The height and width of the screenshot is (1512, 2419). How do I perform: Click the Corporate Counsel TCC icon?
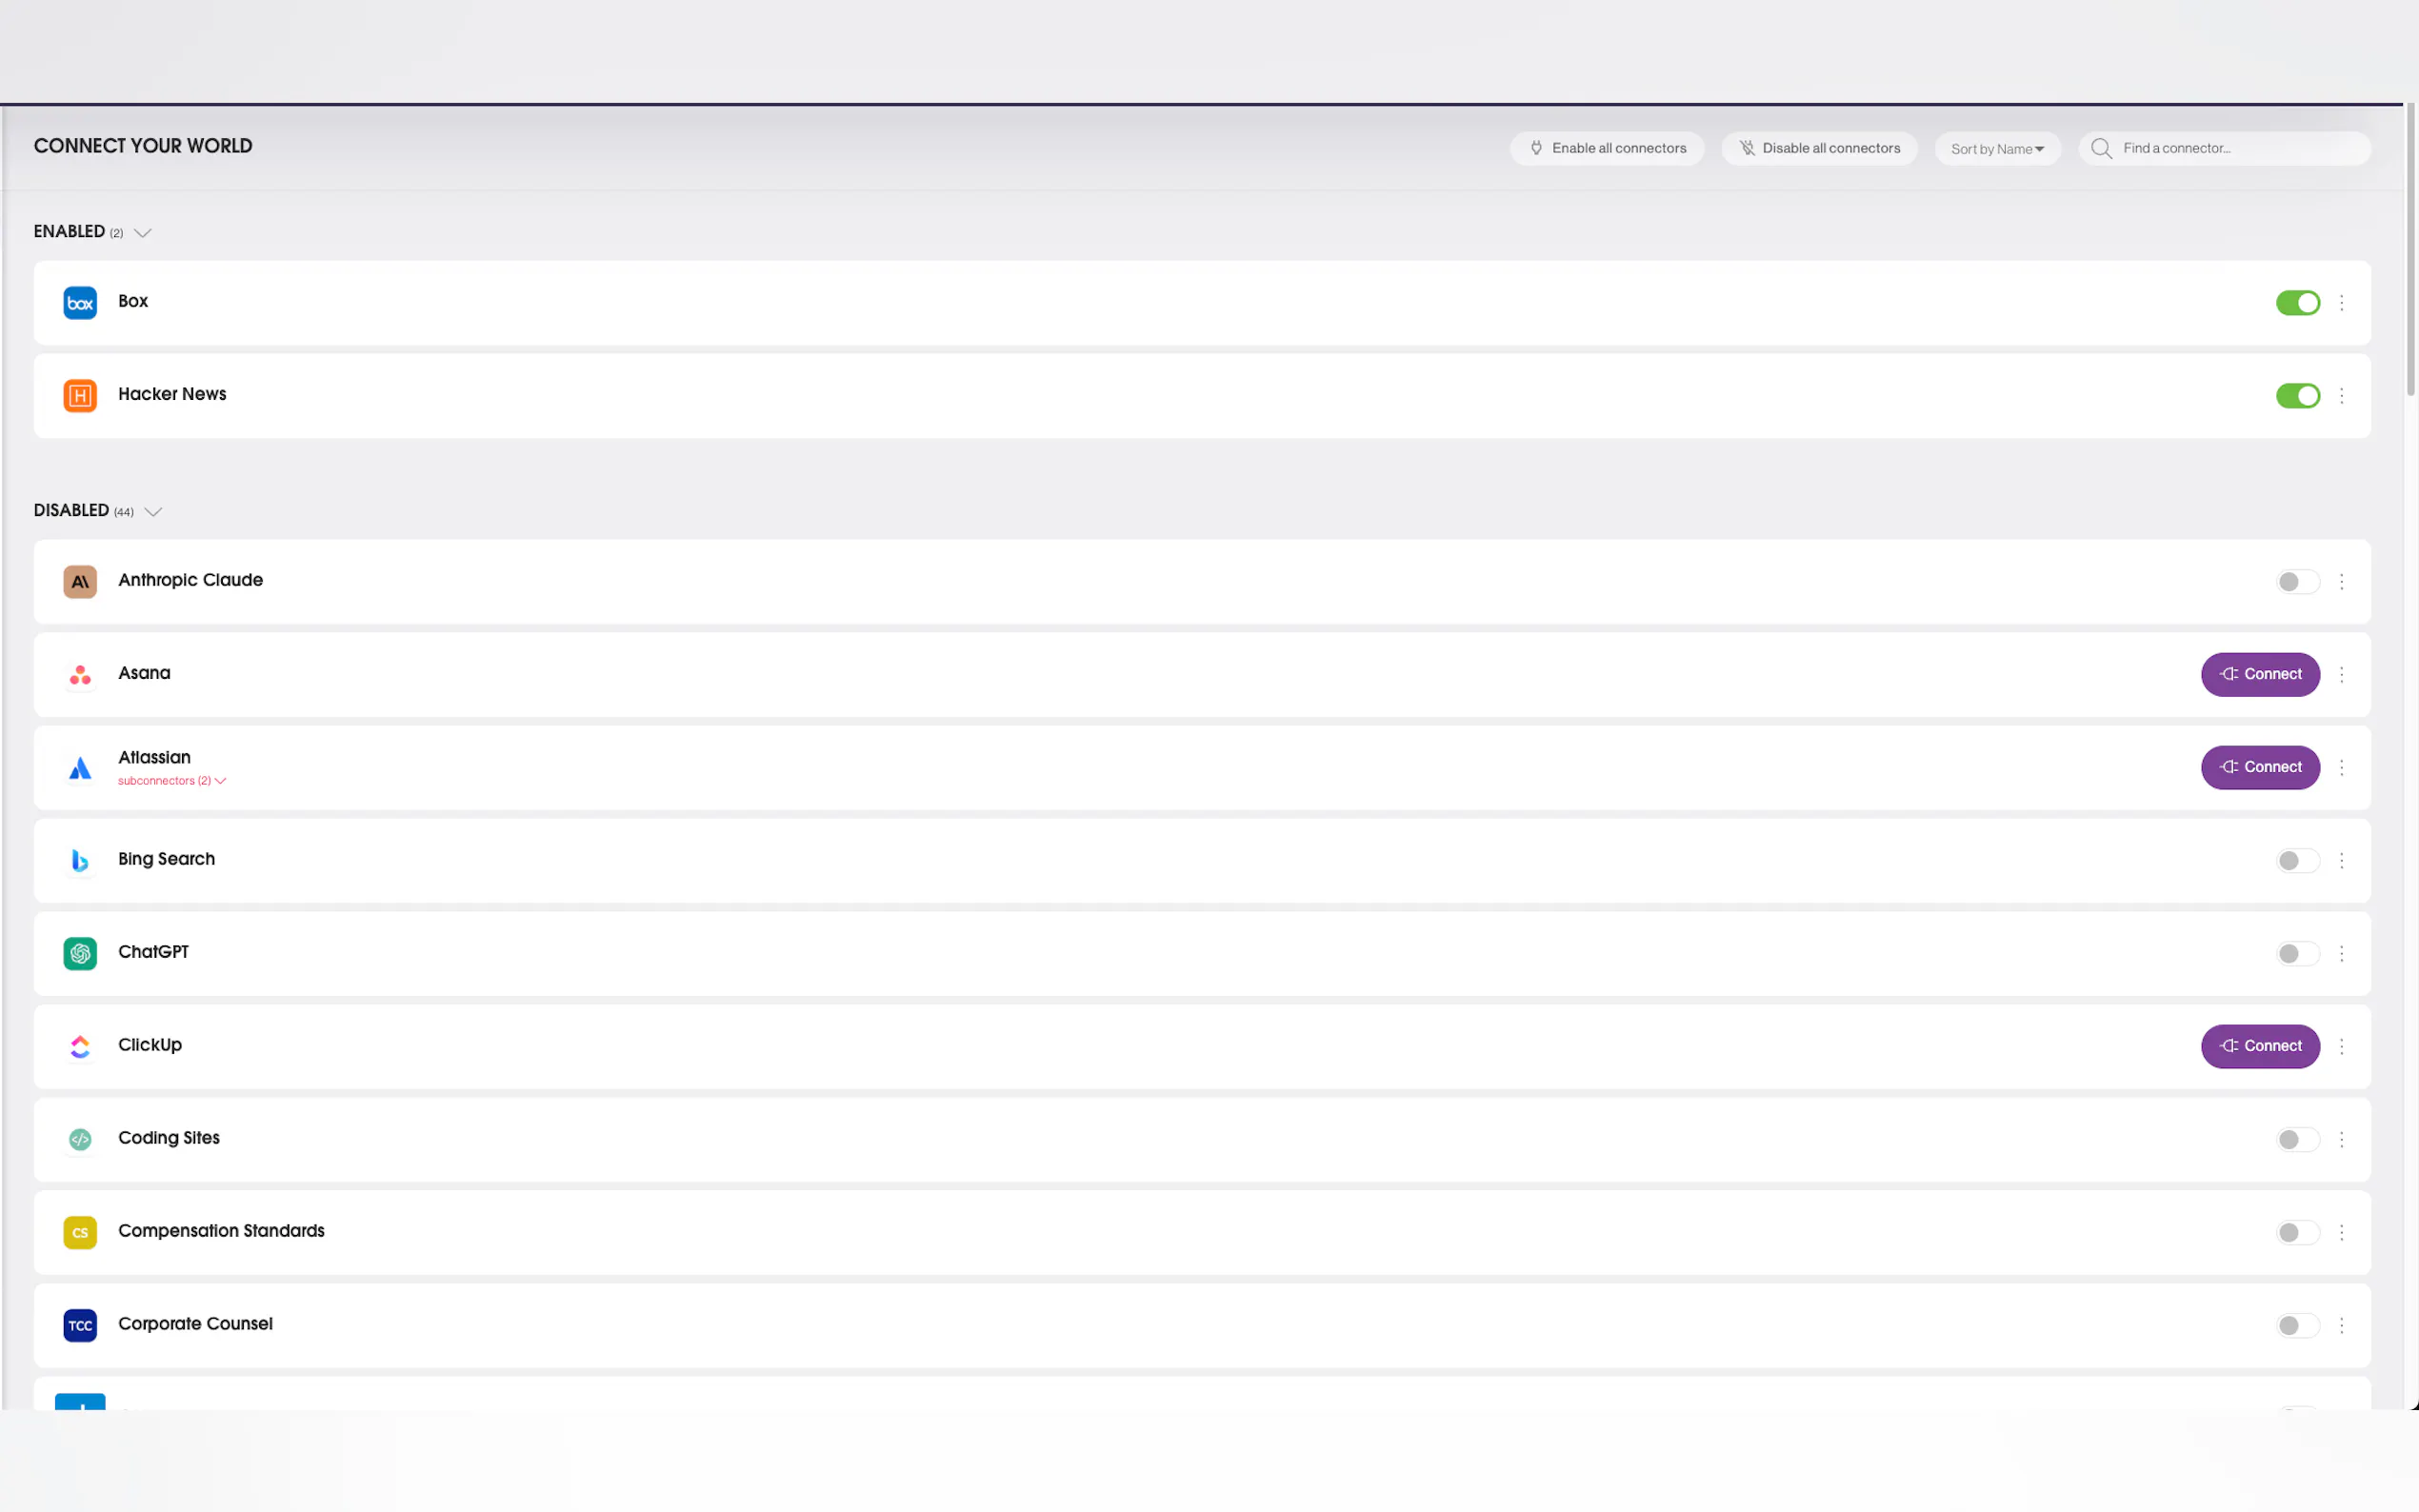pos(80,1326)
